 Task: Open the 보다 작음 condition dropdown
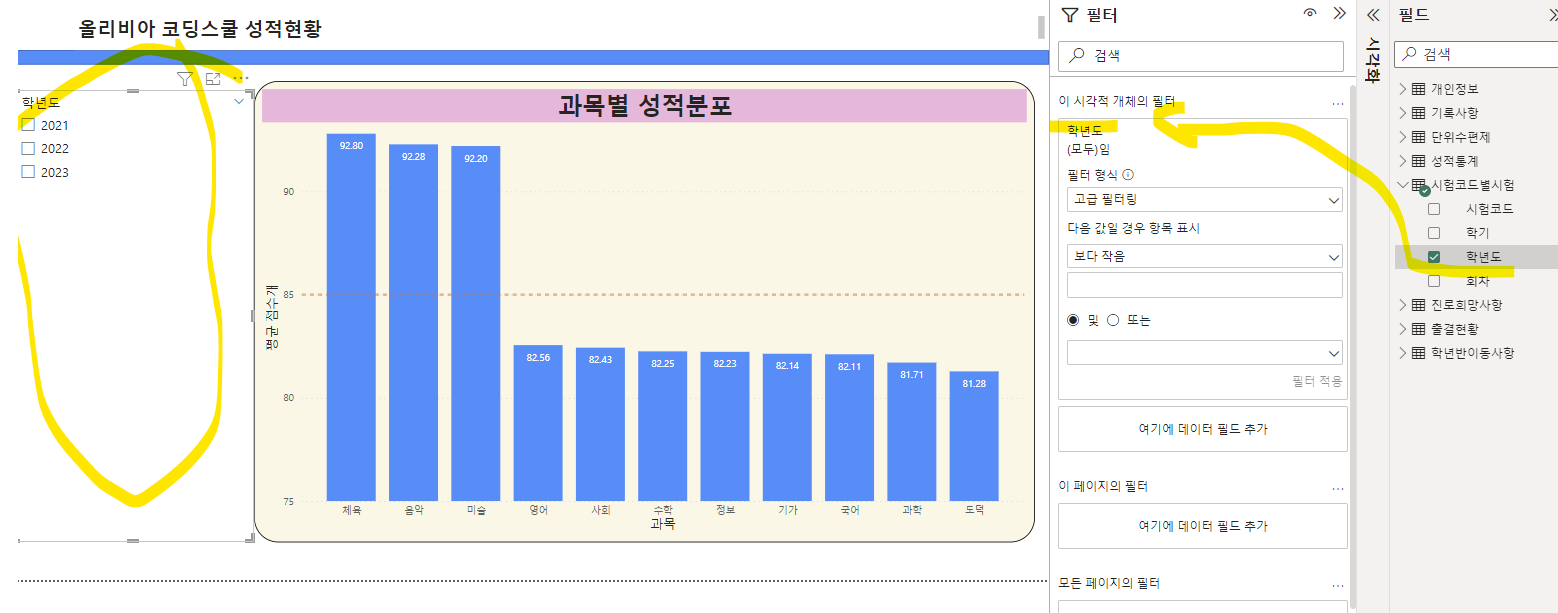tap(1205, 256)
